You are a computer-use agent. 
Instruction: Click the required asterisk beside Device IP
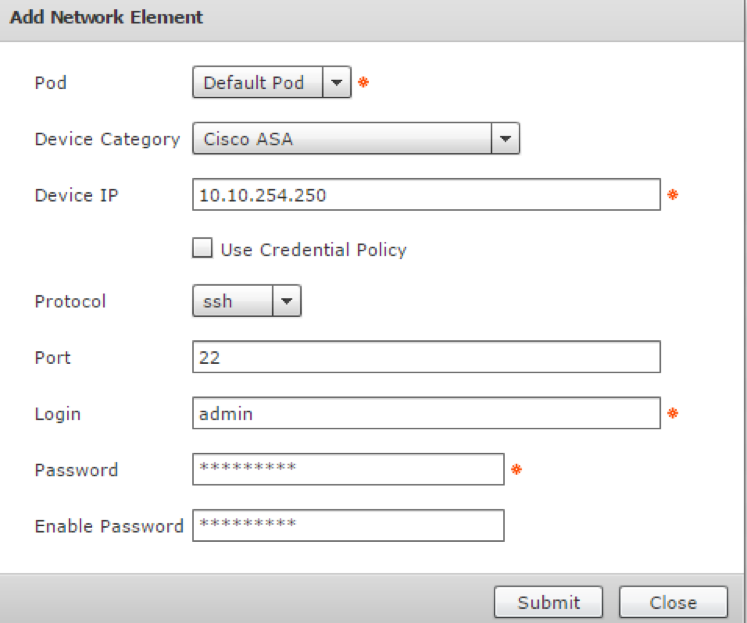(x=672, y=195)
